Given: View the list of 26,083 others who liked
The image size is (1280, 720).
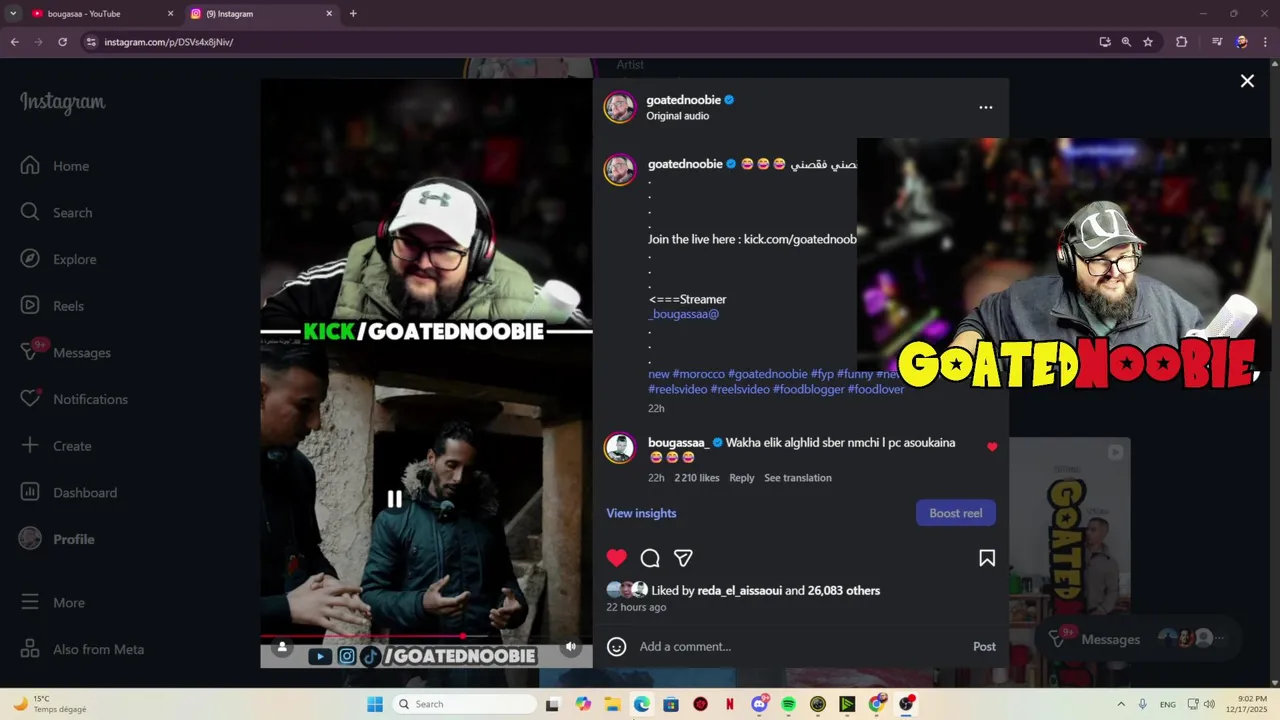Looking at the screenshot, I should (x=844, y=591).
